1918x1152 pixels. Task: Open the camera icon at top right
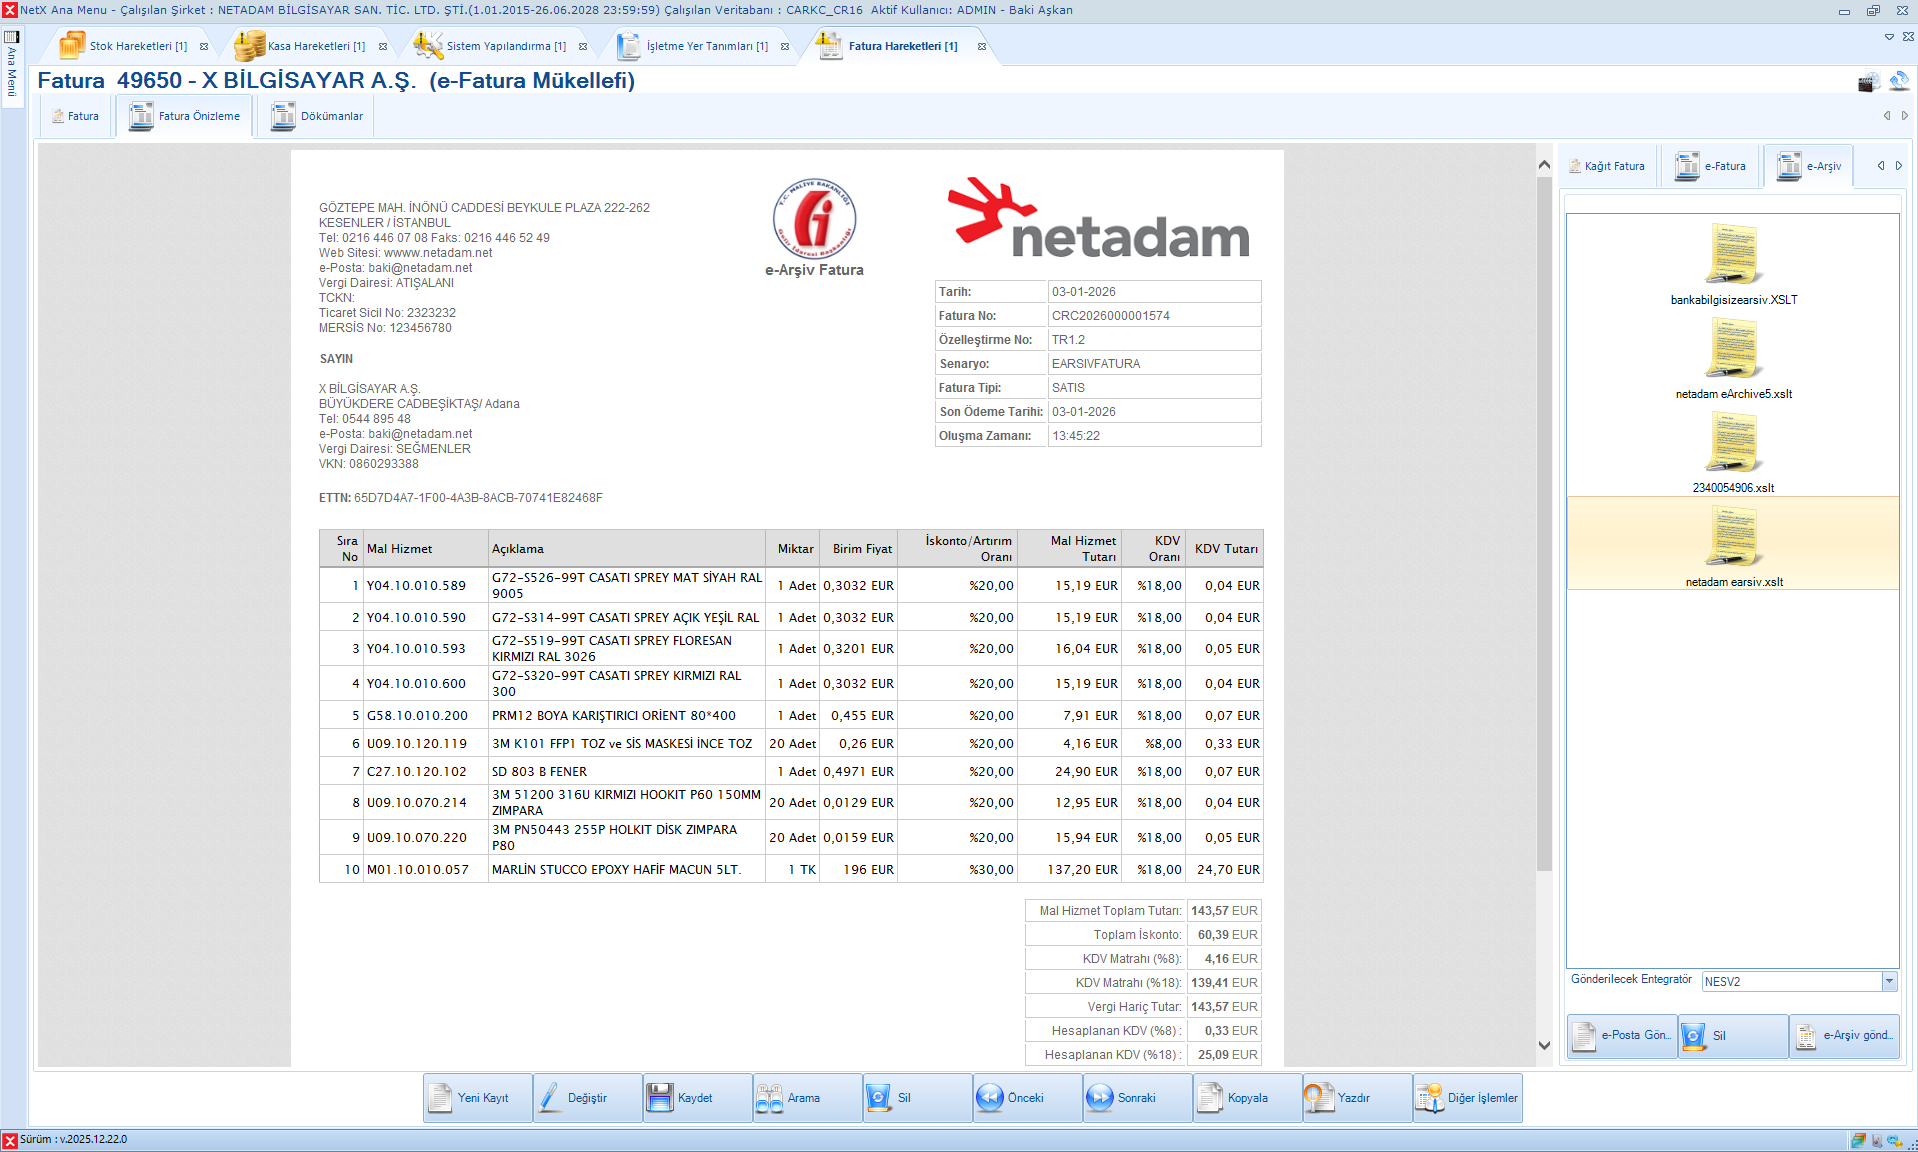(1867, 83)
